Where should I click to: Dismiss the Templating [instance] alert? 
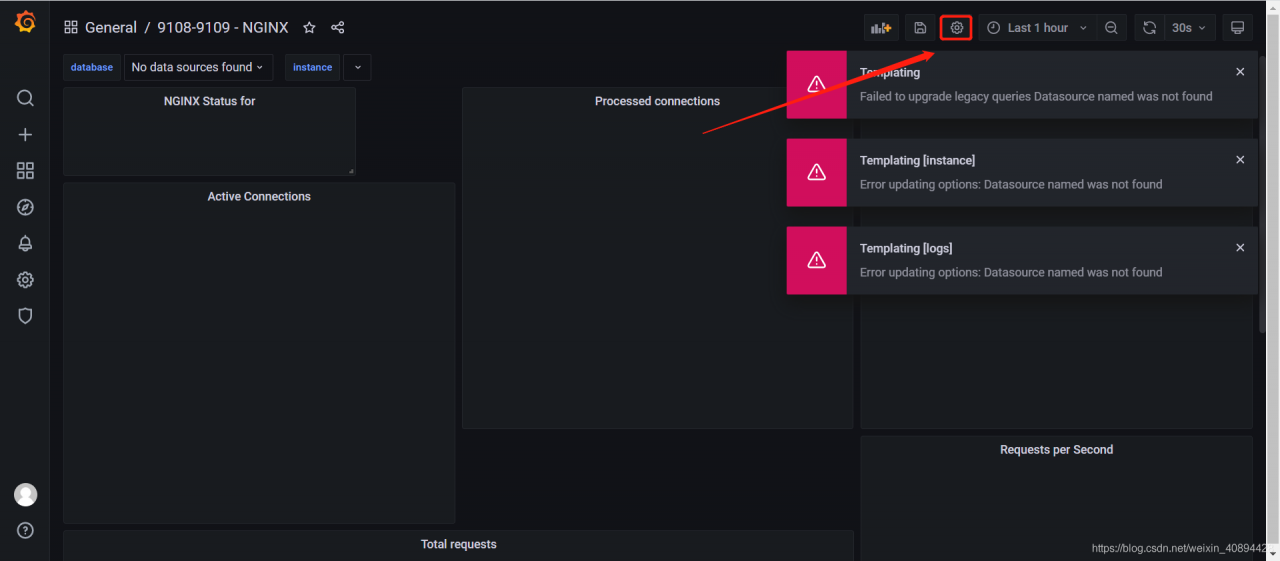[x=1240, y=160]
